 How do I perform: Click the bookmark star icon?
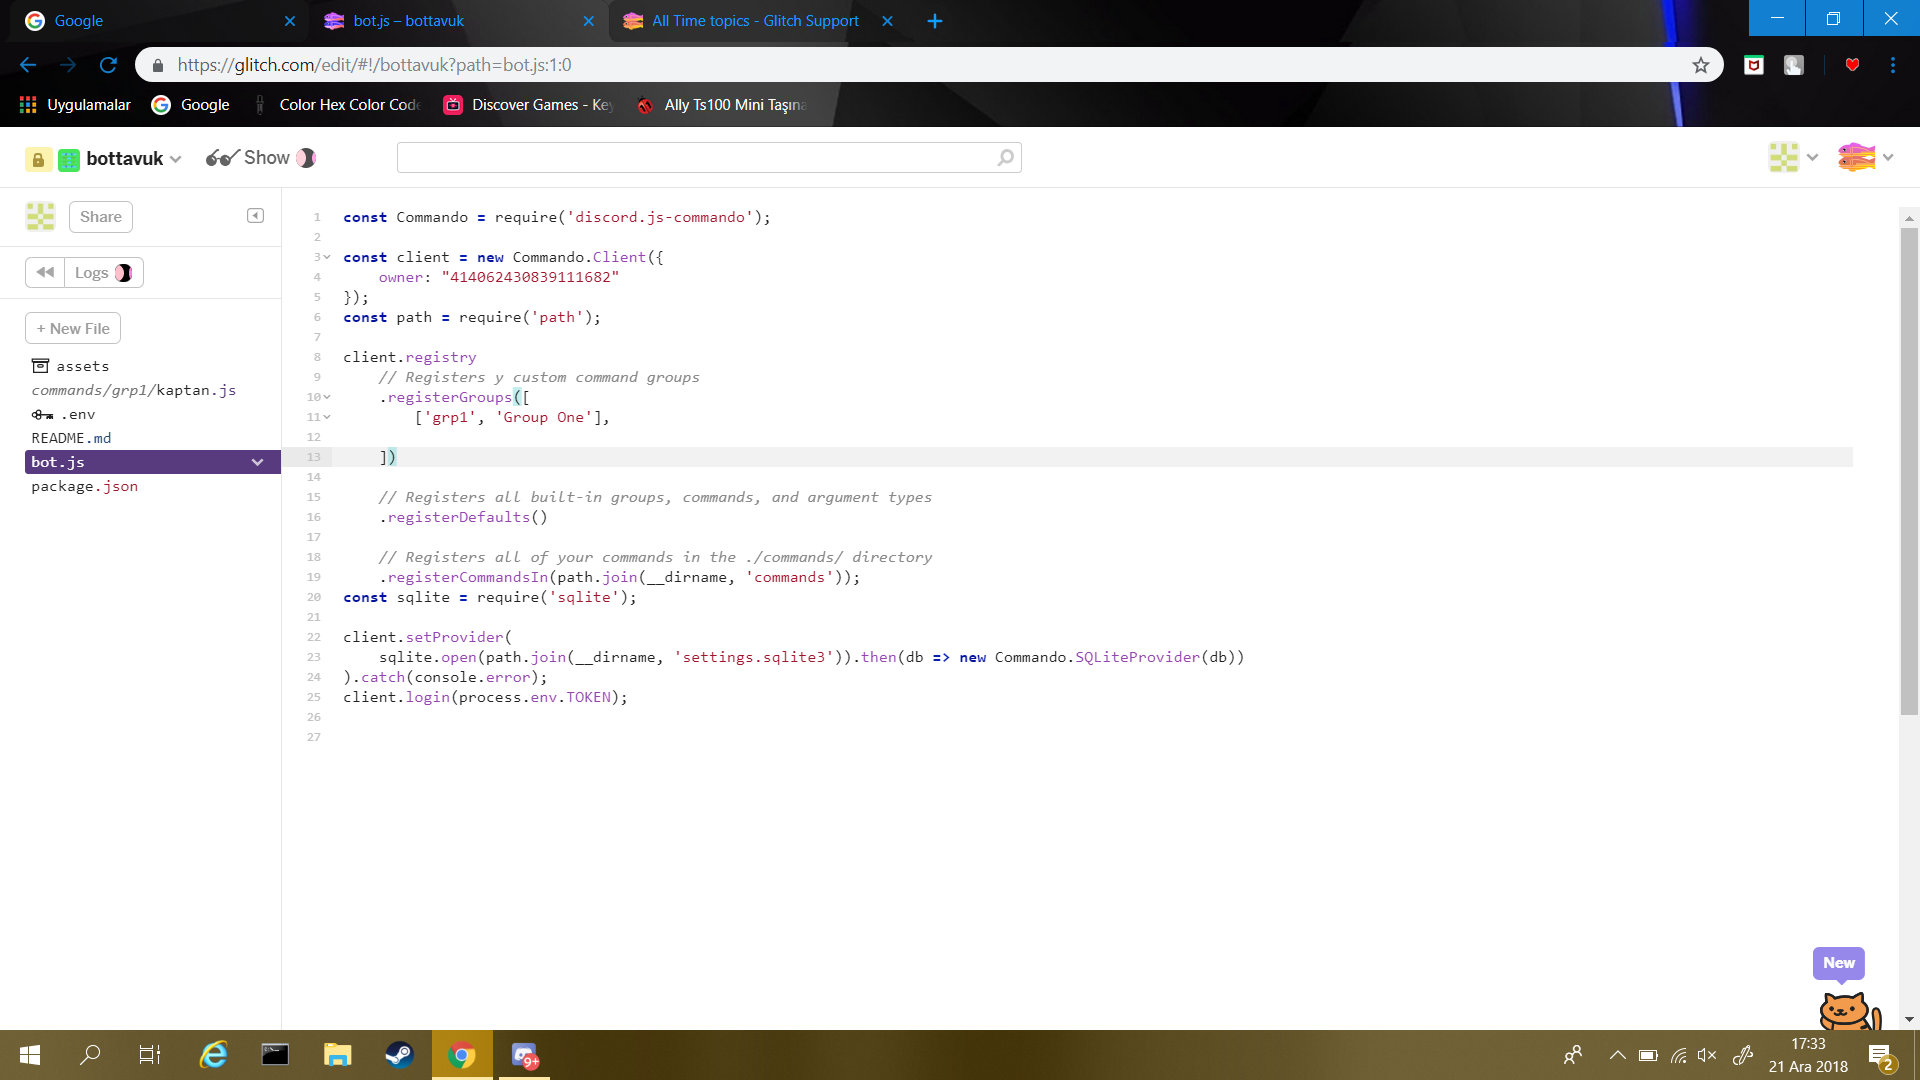coord(1701,65)
